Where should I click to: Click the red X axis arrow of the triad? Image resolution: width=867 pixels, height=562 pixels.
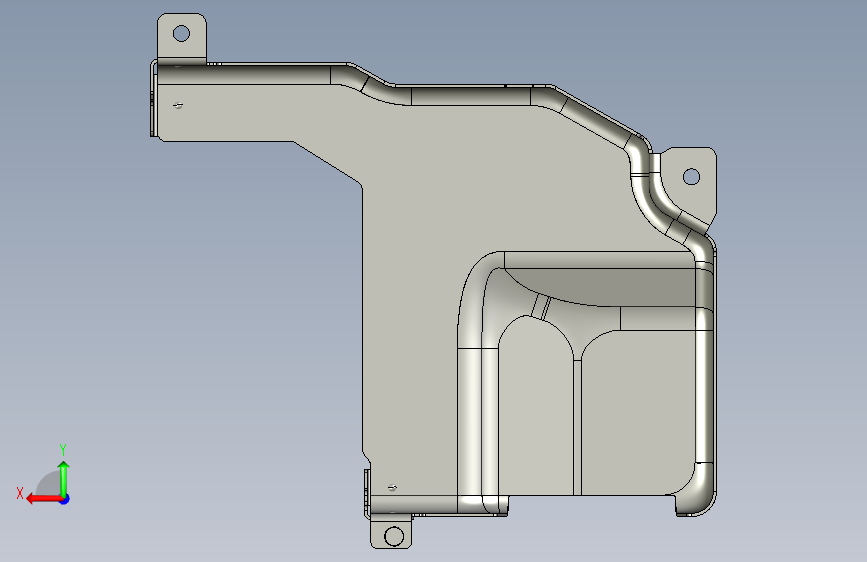pos(44,499)
